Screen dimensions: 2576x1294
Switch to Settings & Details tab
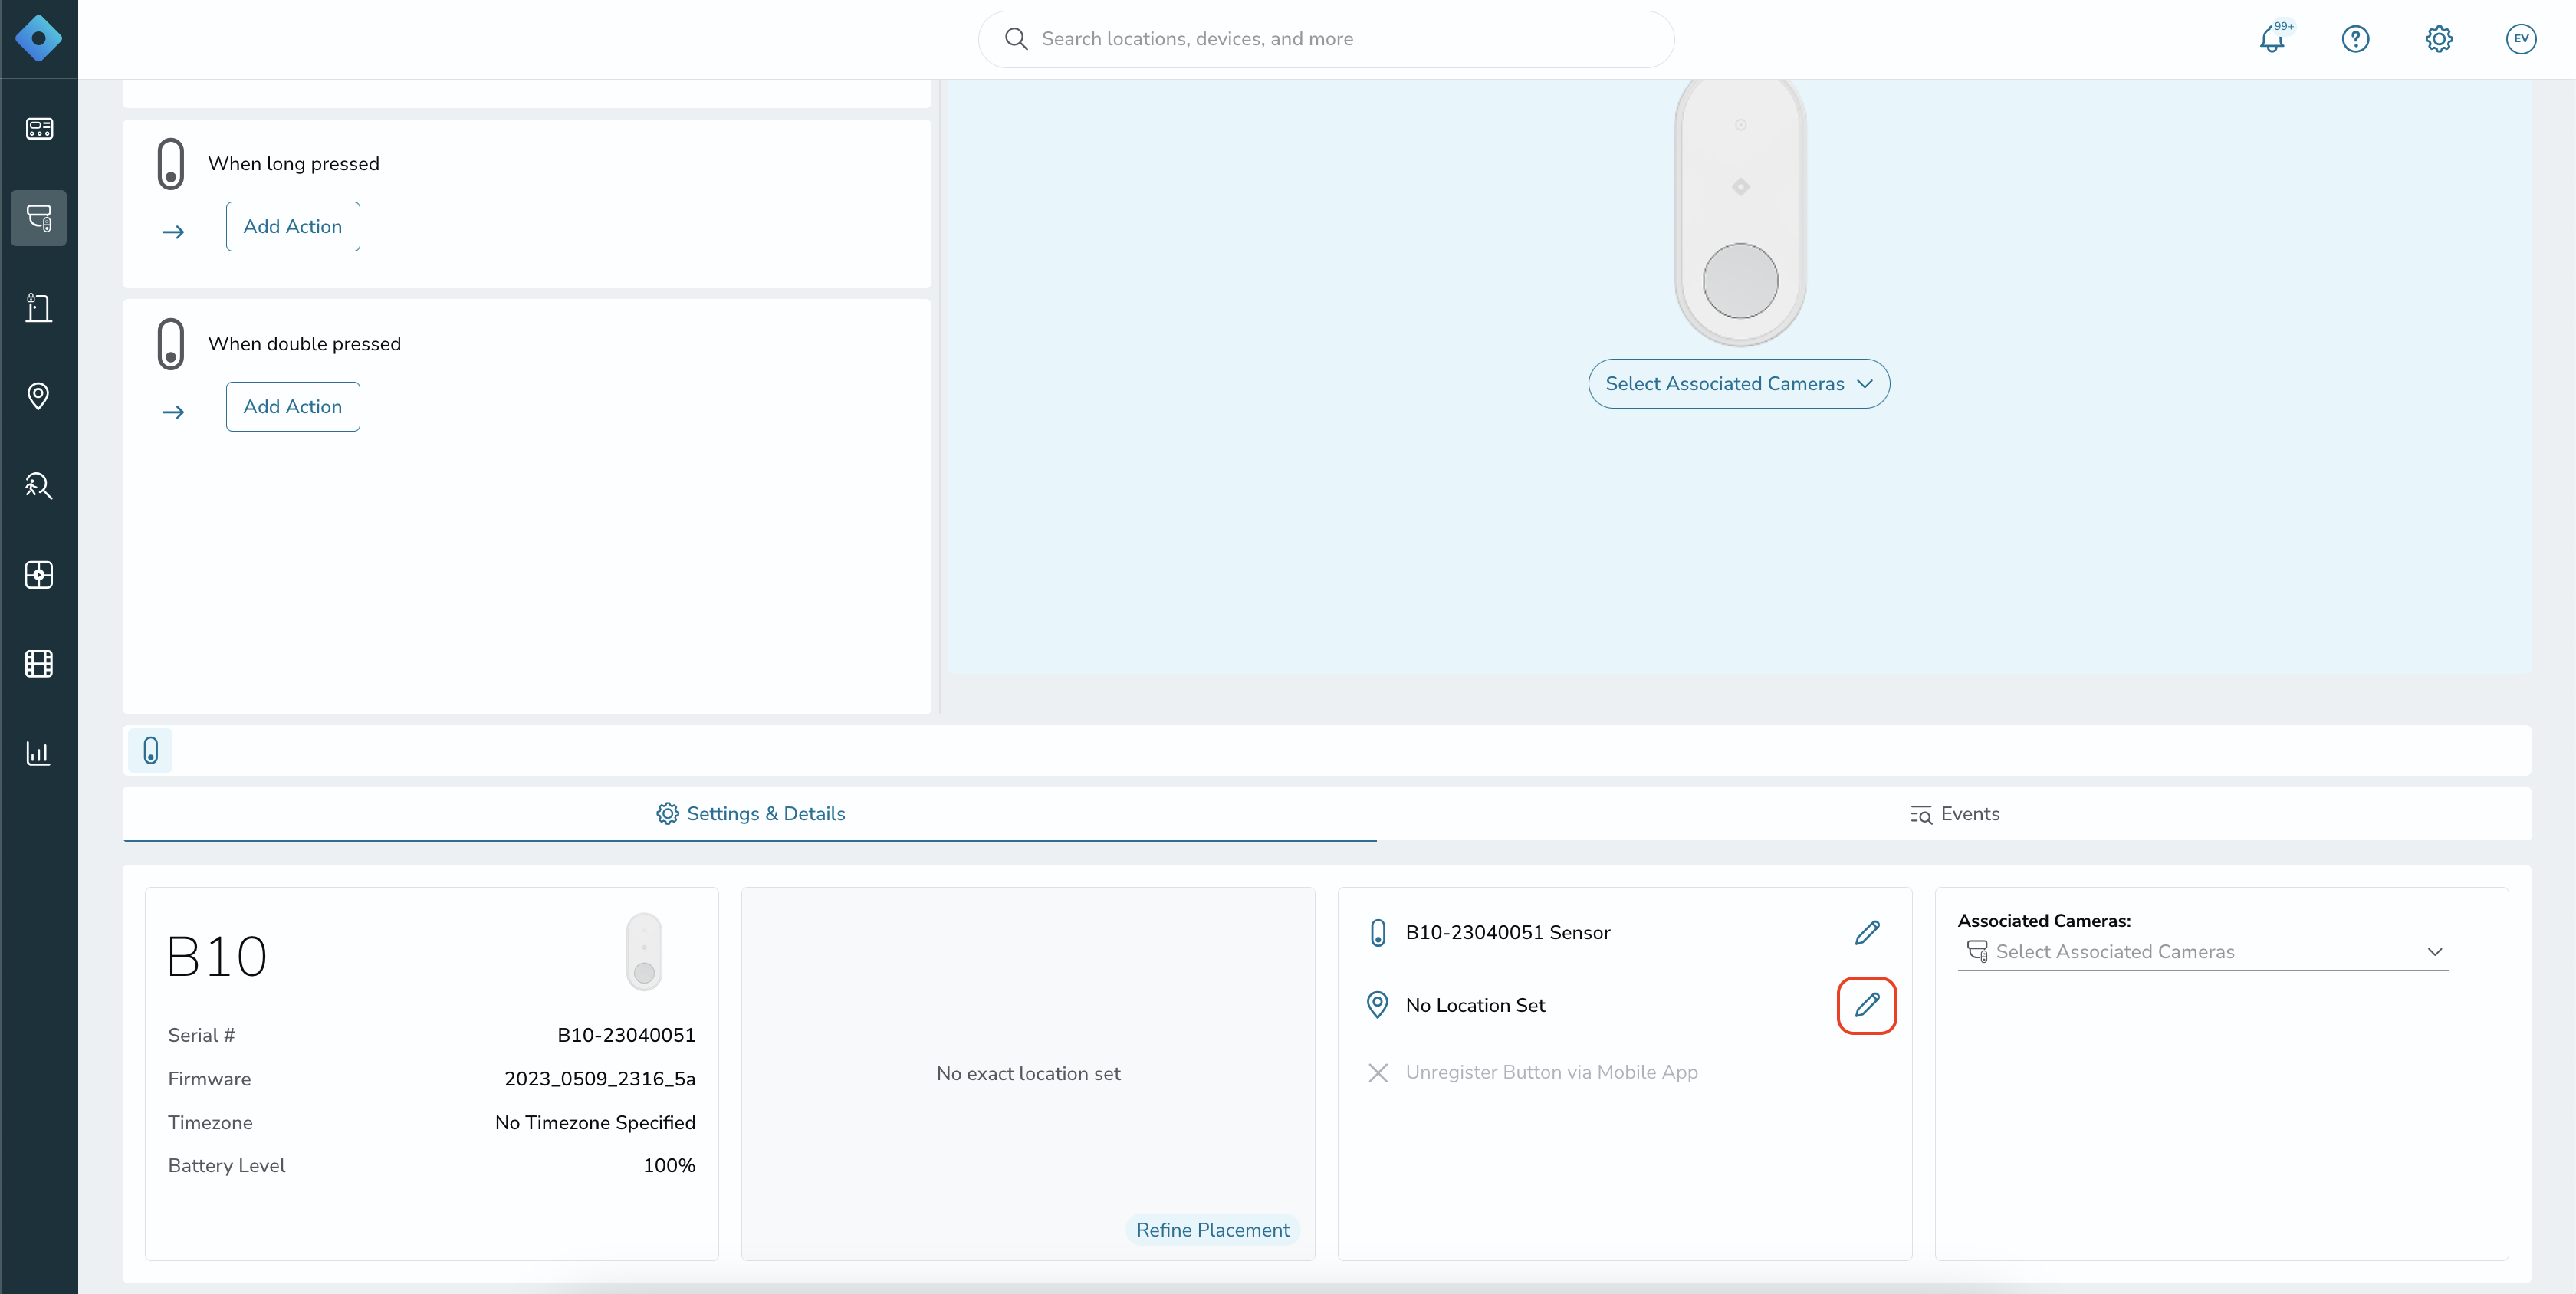[750, 814]
